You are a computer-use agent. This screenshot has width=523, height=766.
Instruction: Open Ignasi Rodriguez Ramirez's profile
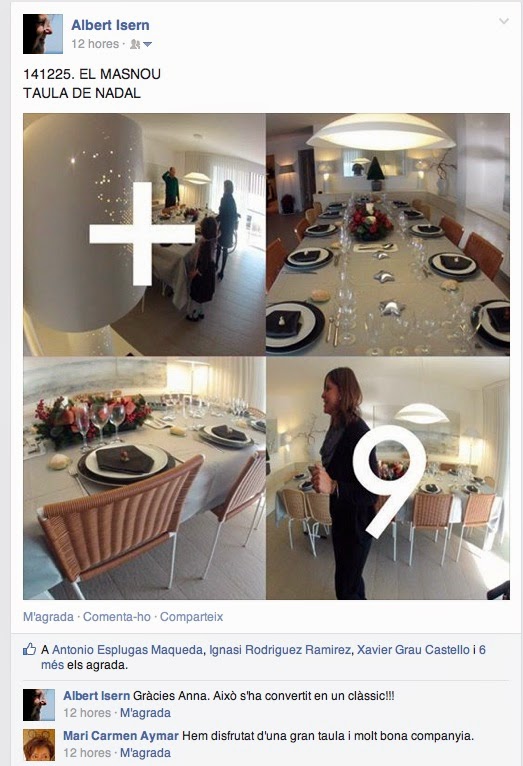point(280,650)
